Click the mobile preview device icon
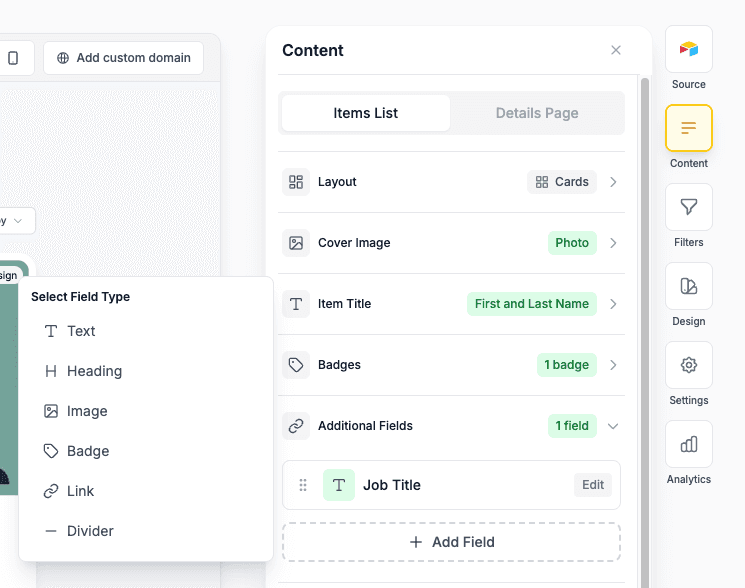Image resolution: width=745 pixels, height=588 pixels. tap(13, 58)
